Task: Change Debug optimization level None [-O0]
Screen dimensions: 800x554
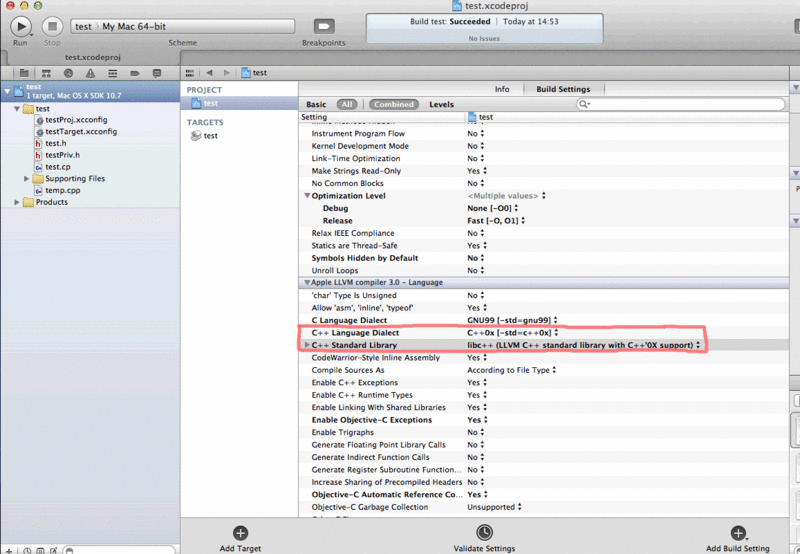Action: click(492, 208)
